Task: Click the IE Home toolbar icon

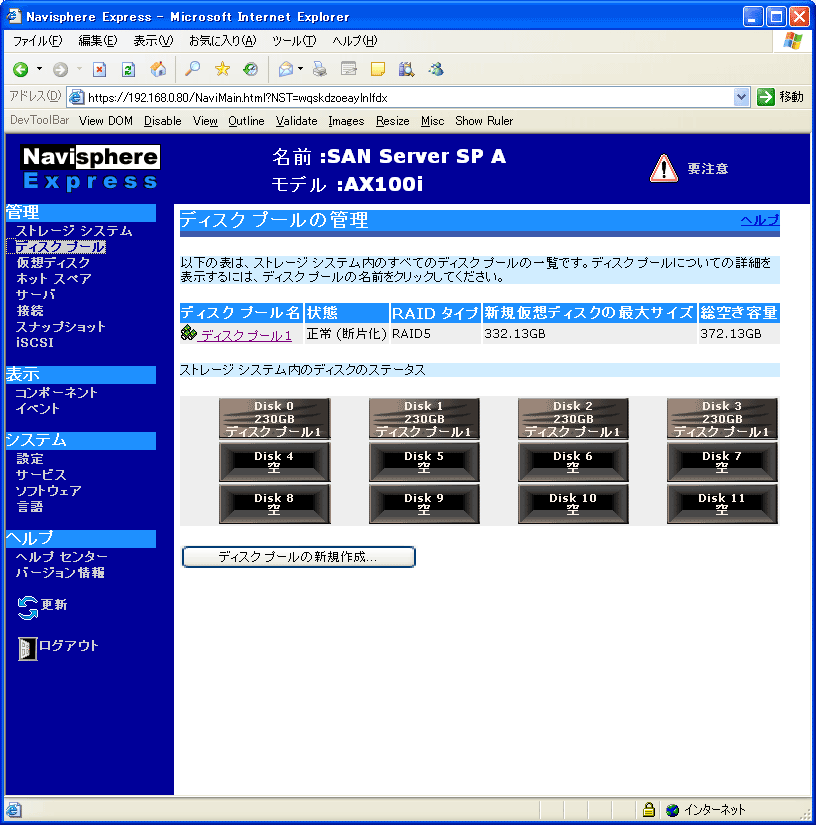Action: click(x=157, y=69)
